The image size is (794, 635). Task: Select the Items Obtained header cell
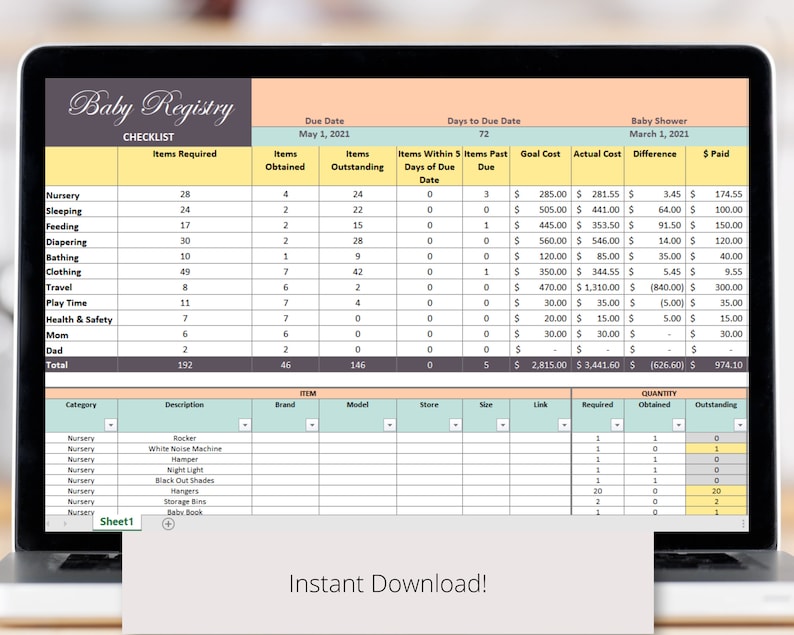(285, 166)
